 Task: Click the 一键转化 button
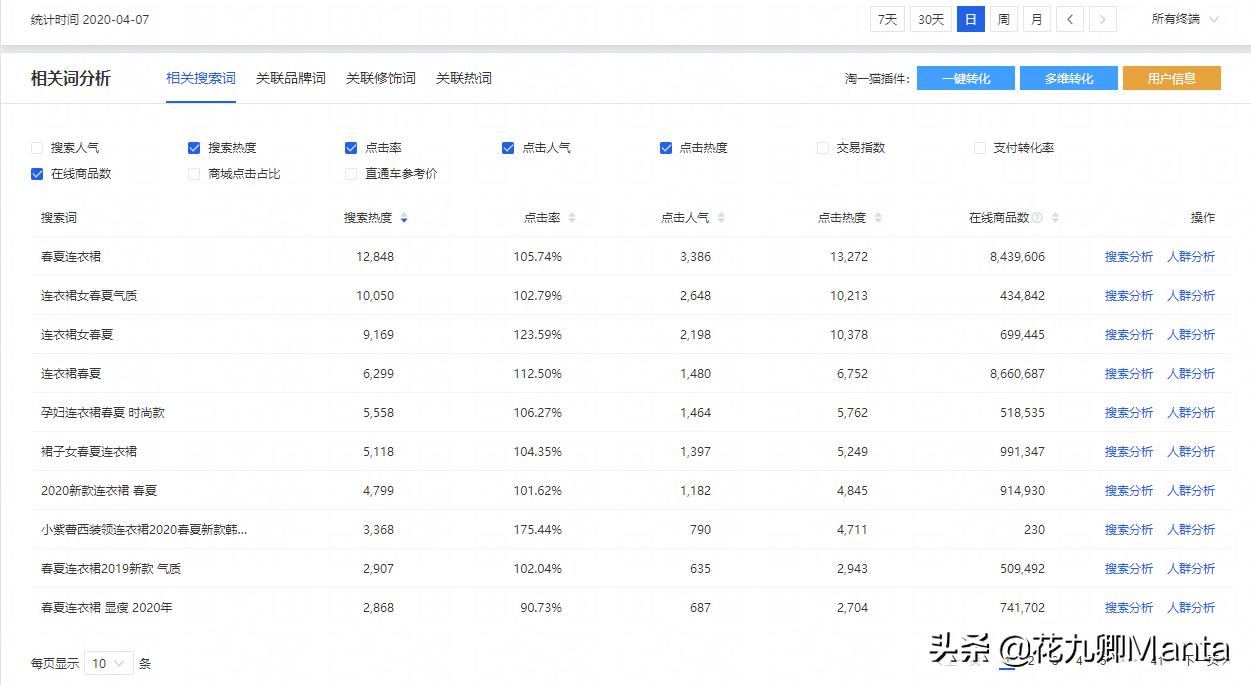coord(964,77)
